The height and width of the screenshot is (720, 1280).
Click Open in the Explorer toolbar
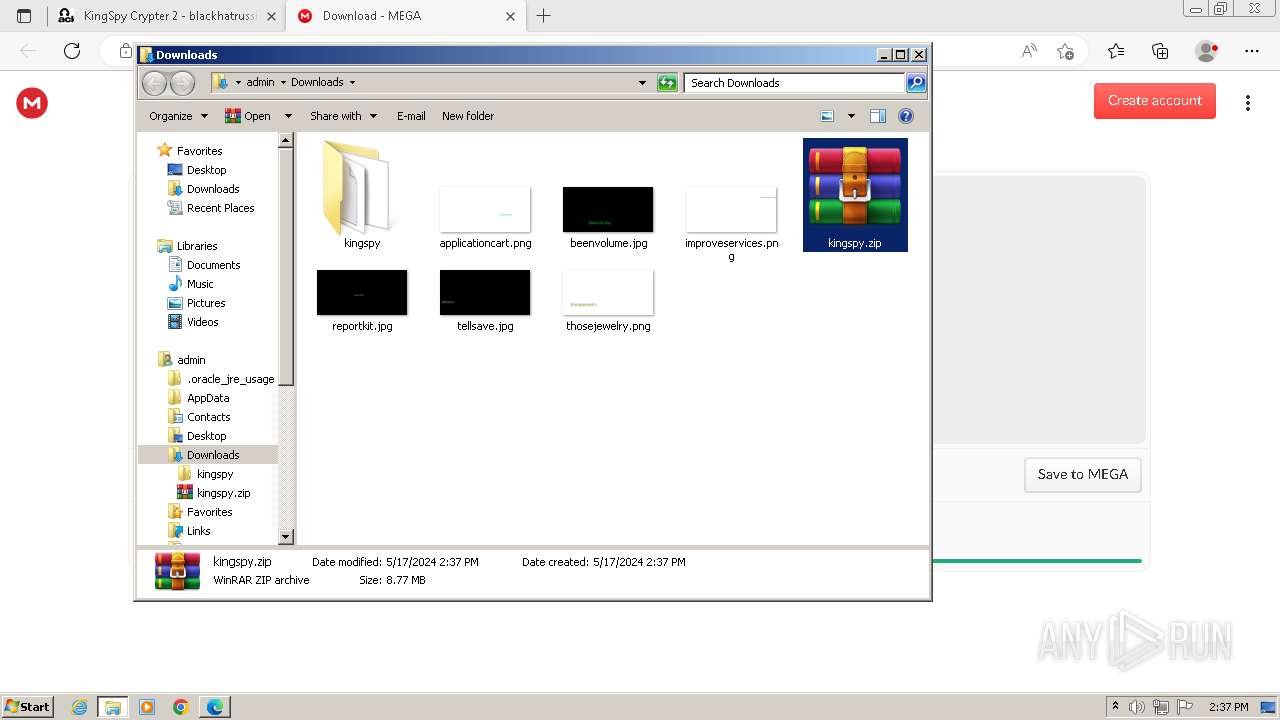pyautogui.click(x=249, y=116)
